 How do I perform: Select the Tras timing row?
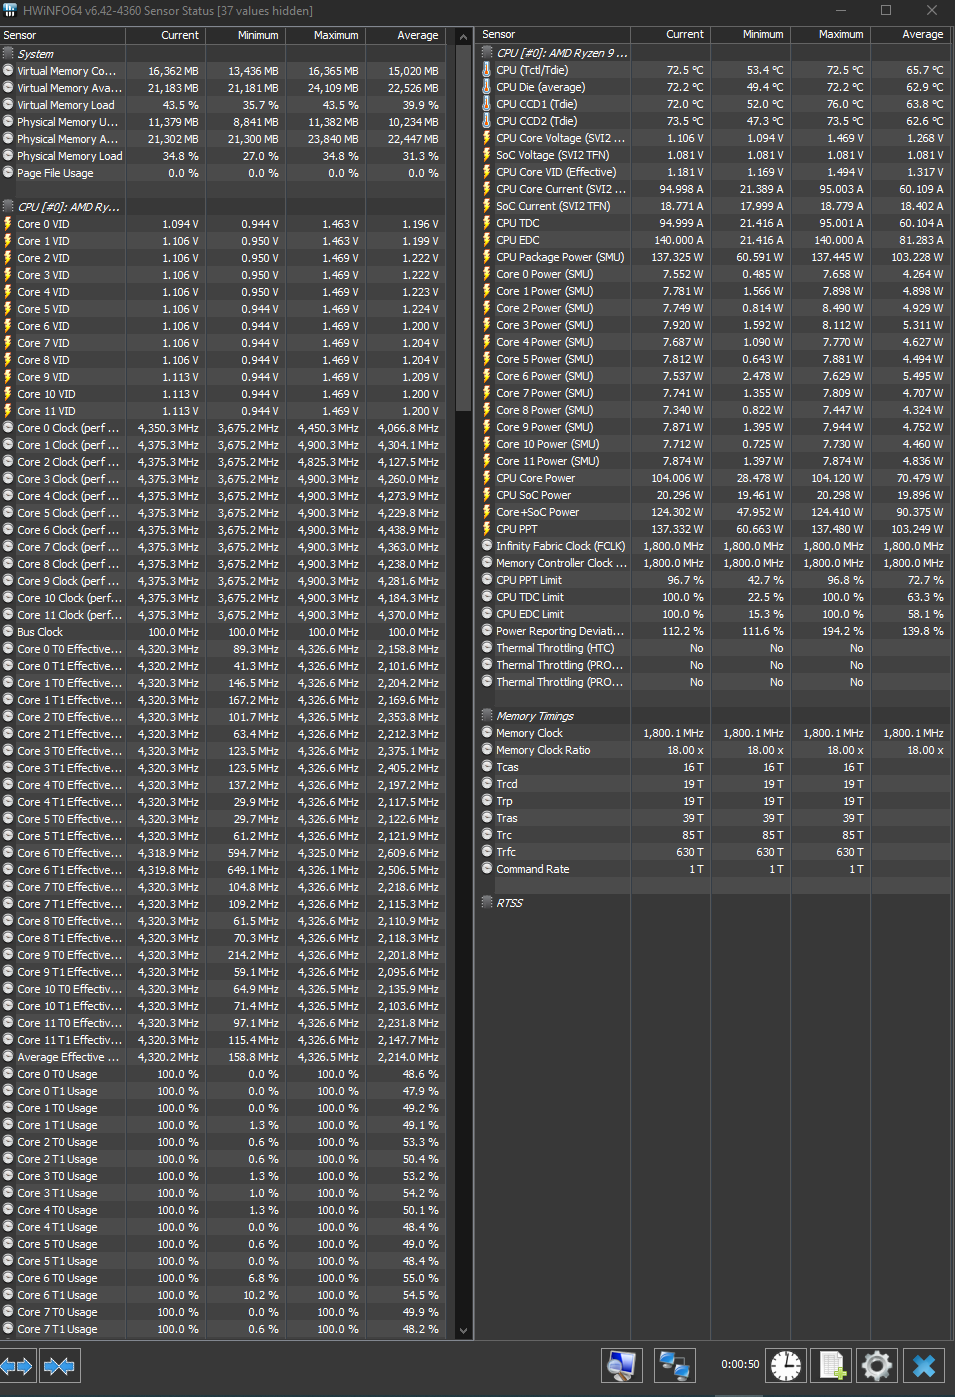click(713, 818)
